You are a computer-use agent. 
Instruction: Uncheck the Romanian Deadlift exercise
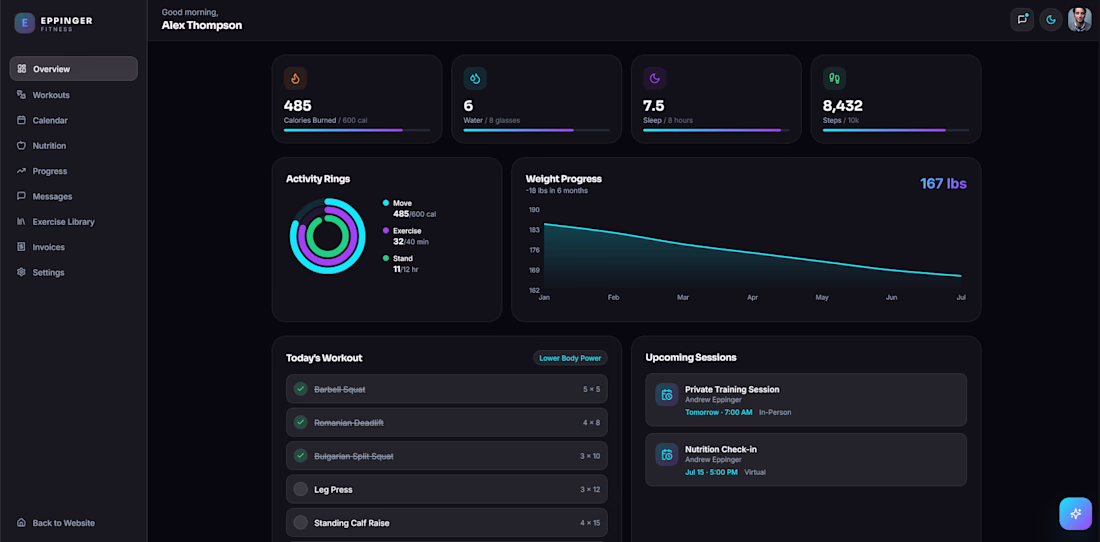(300, 422)
